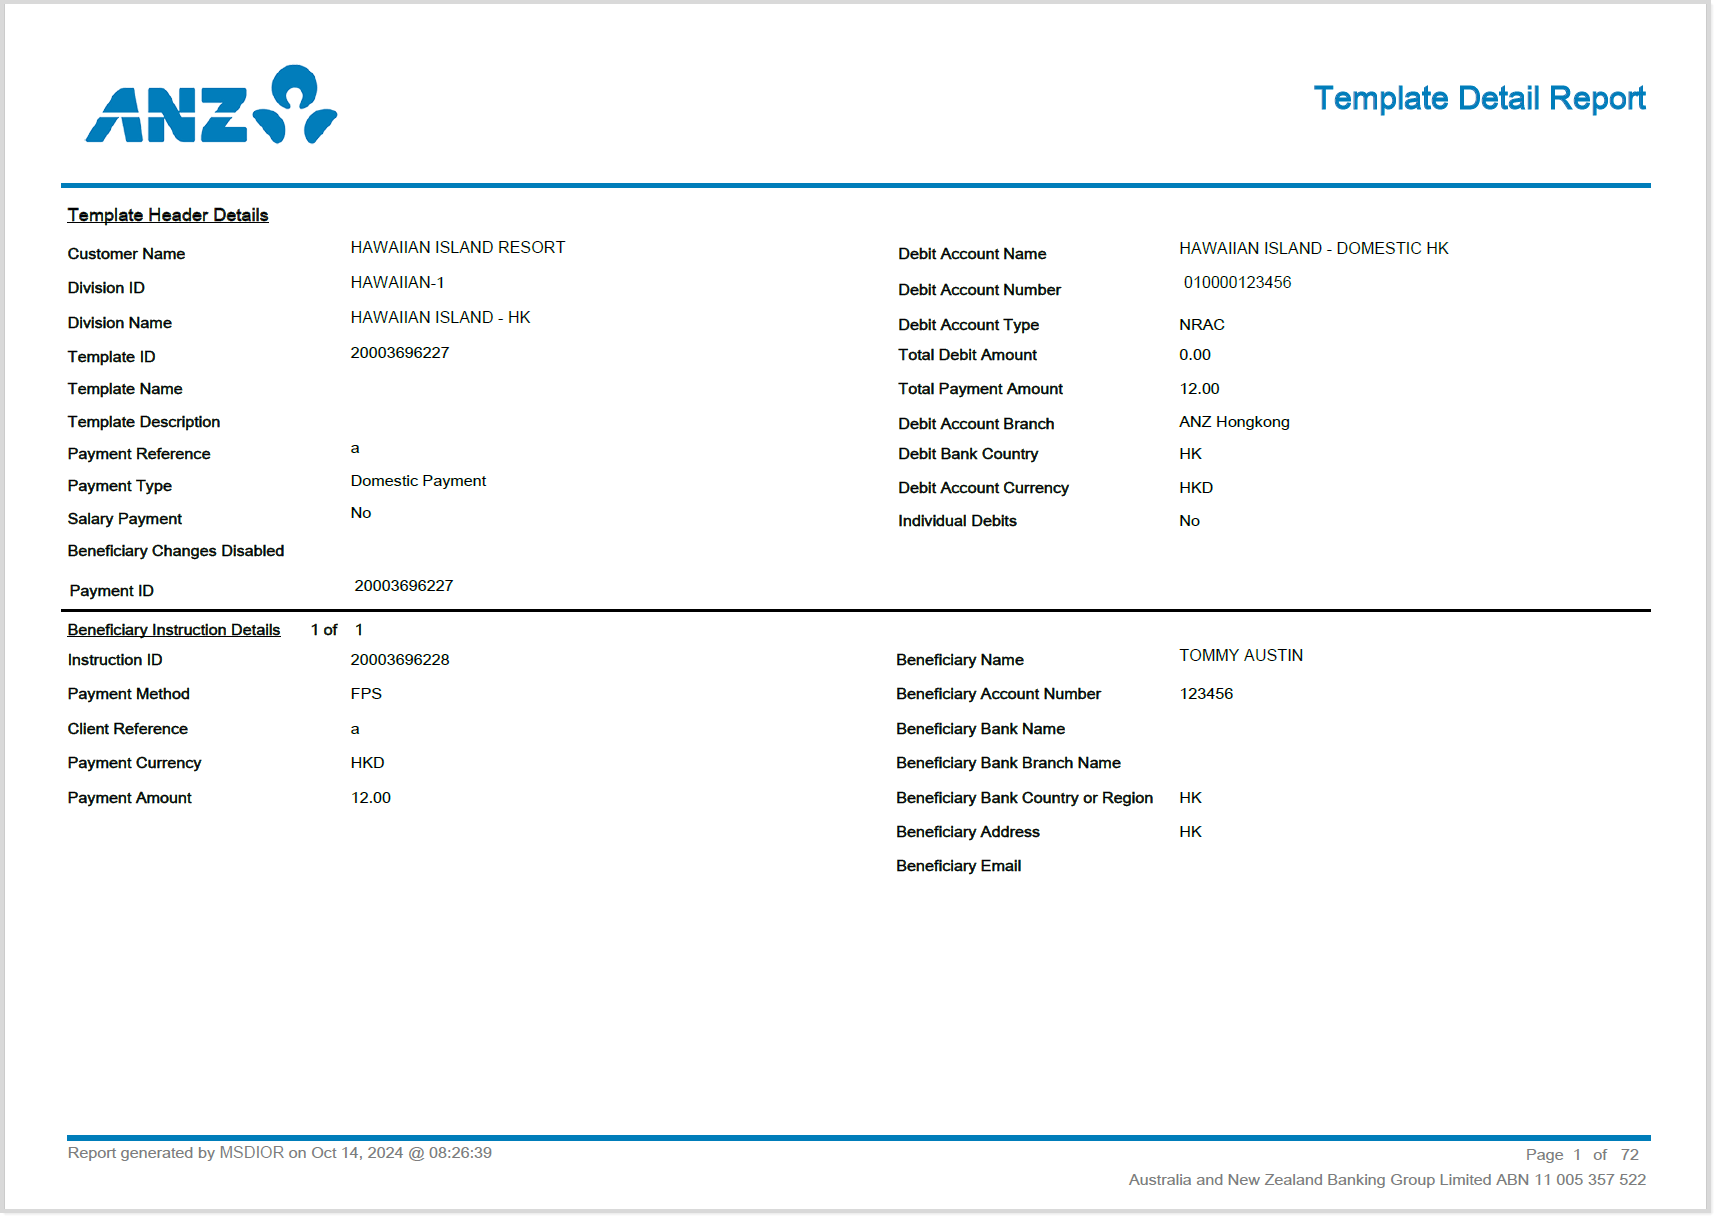Select the Debit Account Type value NRAC
Viewport: 1717px width, 1219px height.
(1201, 325)
